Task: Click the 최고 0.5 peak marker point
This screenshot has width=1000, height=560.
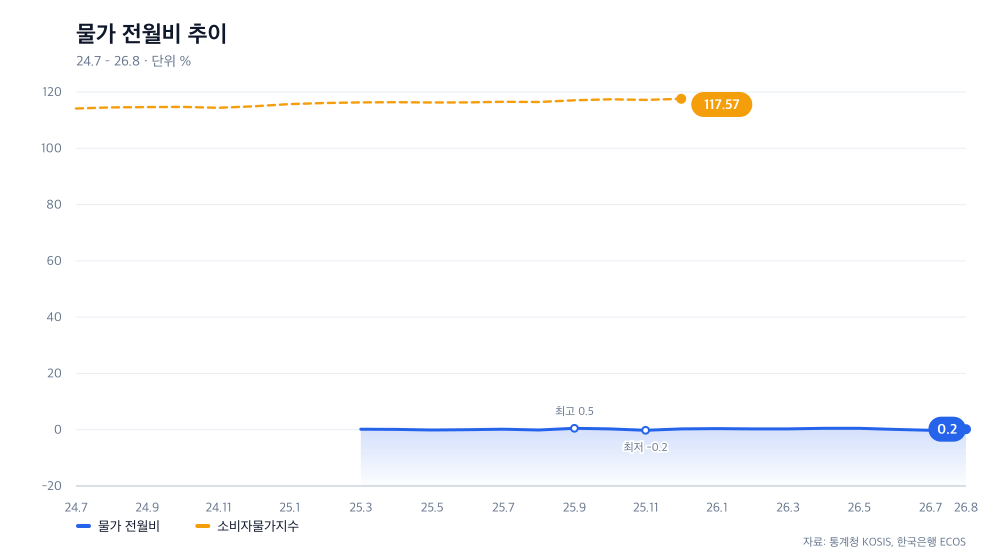Action: click(x=574, y=429)
